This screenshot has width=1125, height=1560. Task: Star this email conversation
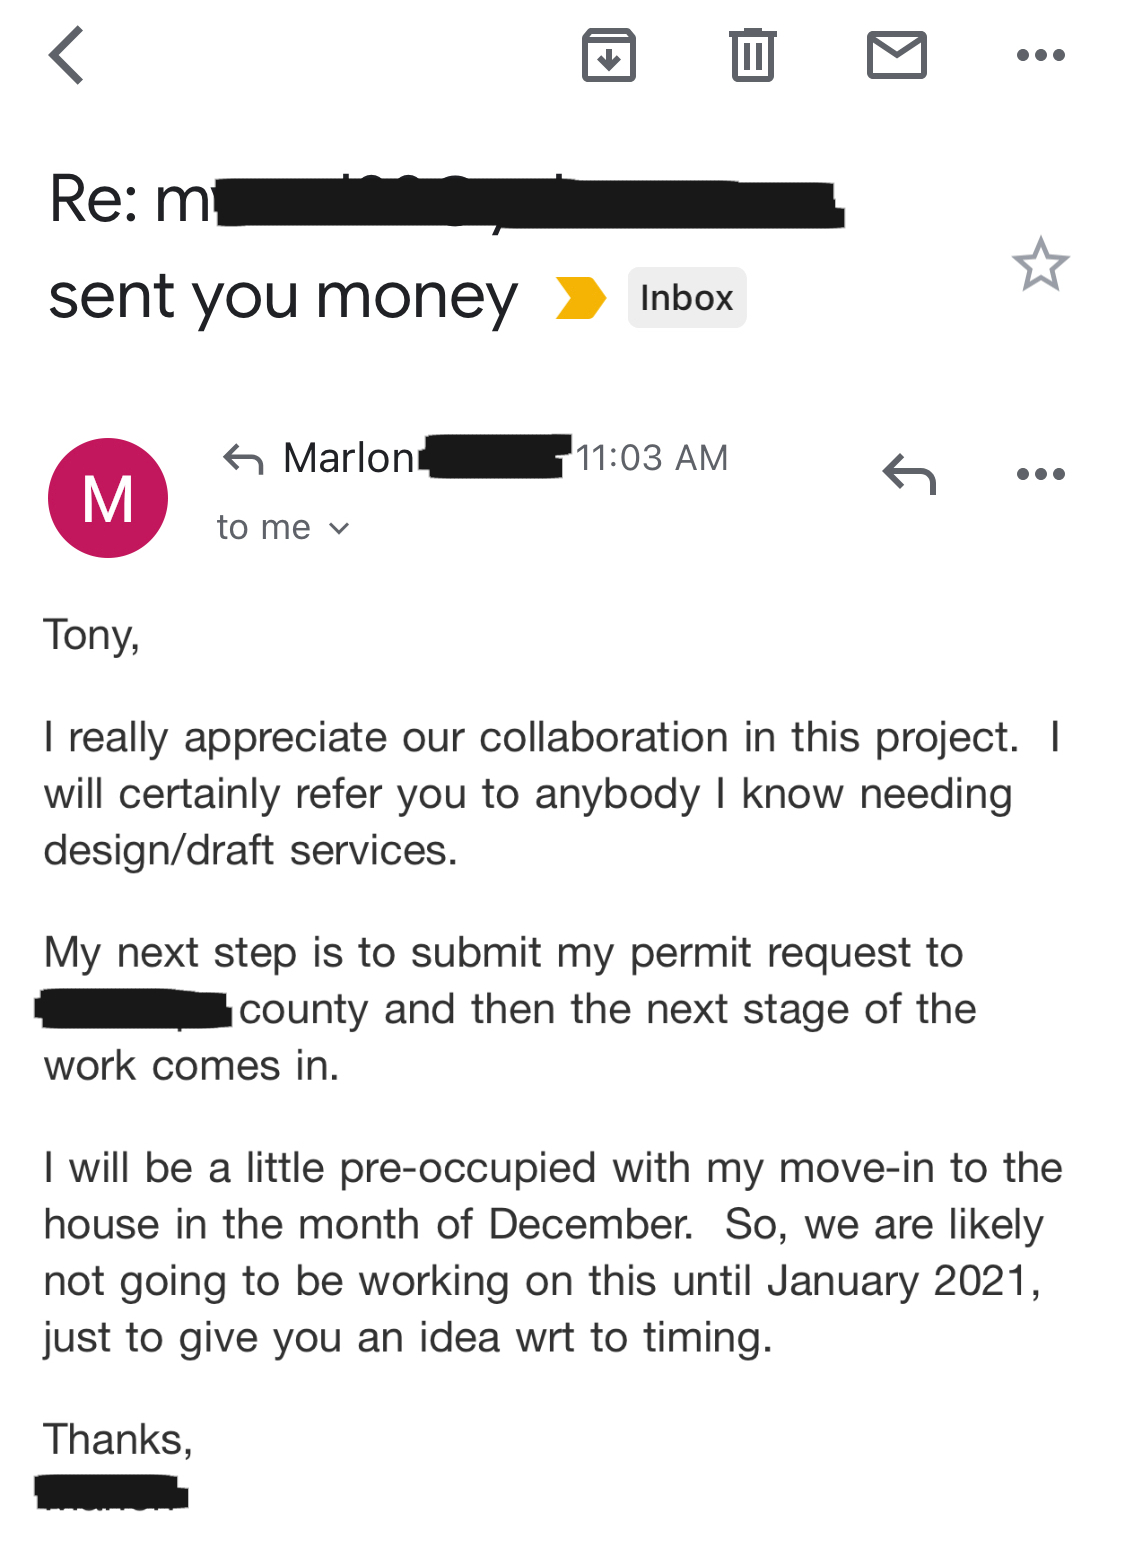tap(1040, 264)
